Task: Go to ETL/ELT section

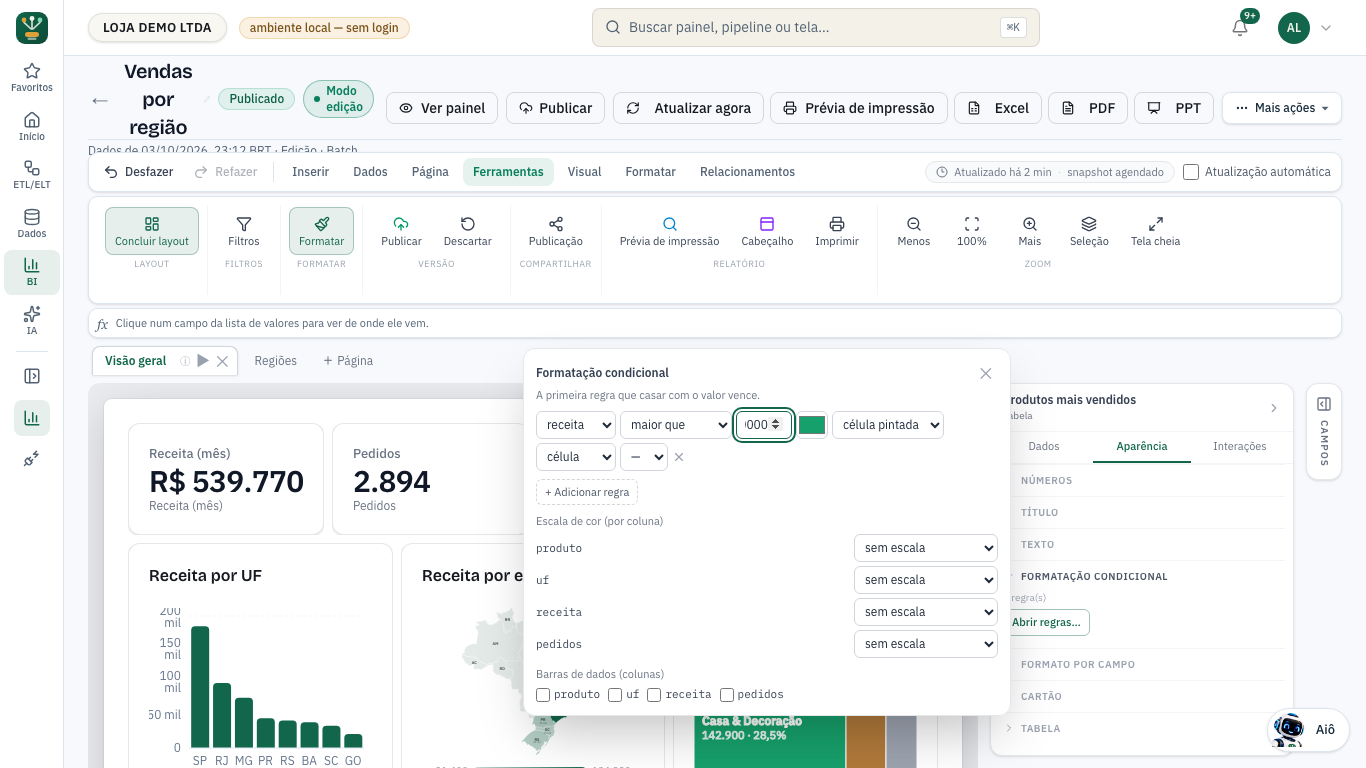Action: (32, 175)
